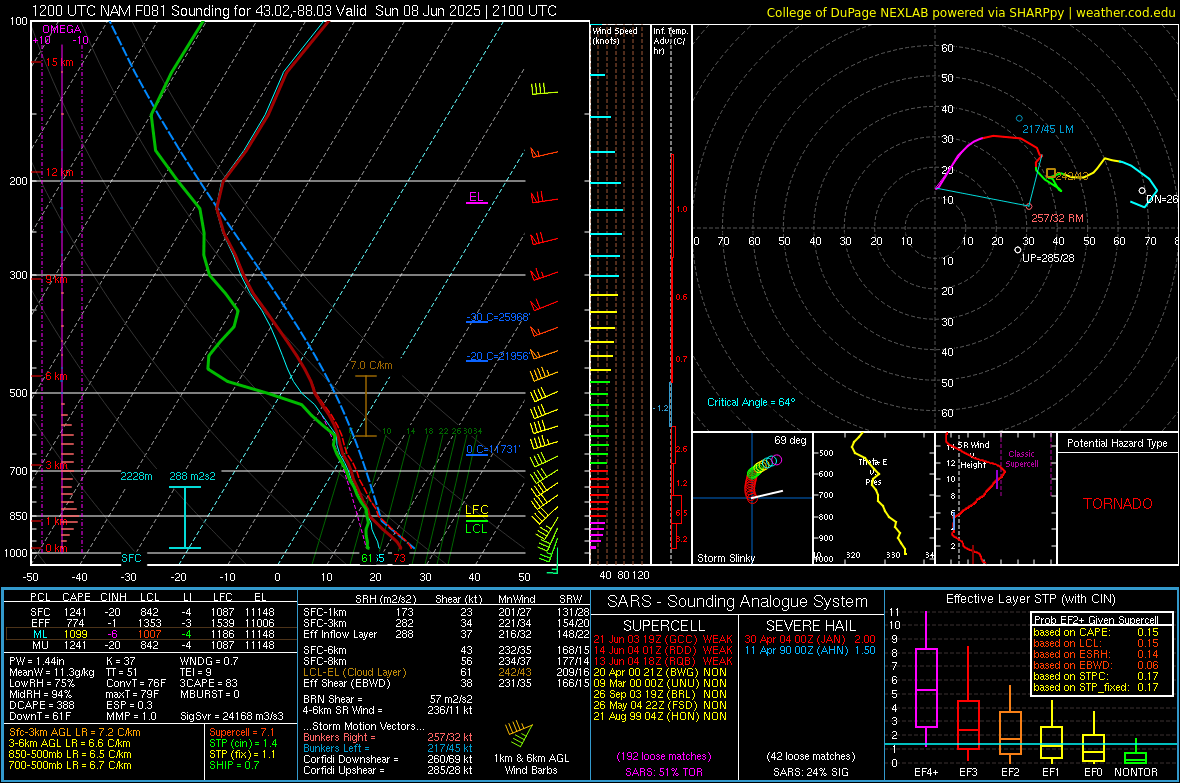The height and width of the screenshot is (783, 1180).
Task: Click the Bunkers left-mover cyan circle on hodograph
Action: point(1020,119)
